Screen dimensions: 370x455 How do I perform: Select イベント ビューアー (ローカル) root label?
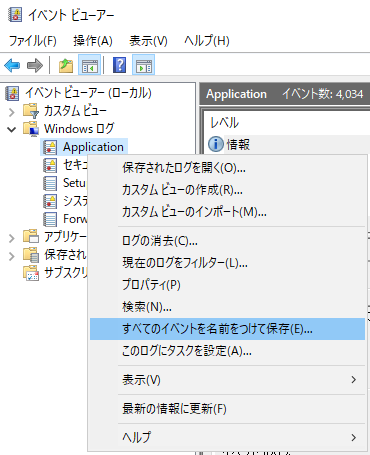(88, 93)
